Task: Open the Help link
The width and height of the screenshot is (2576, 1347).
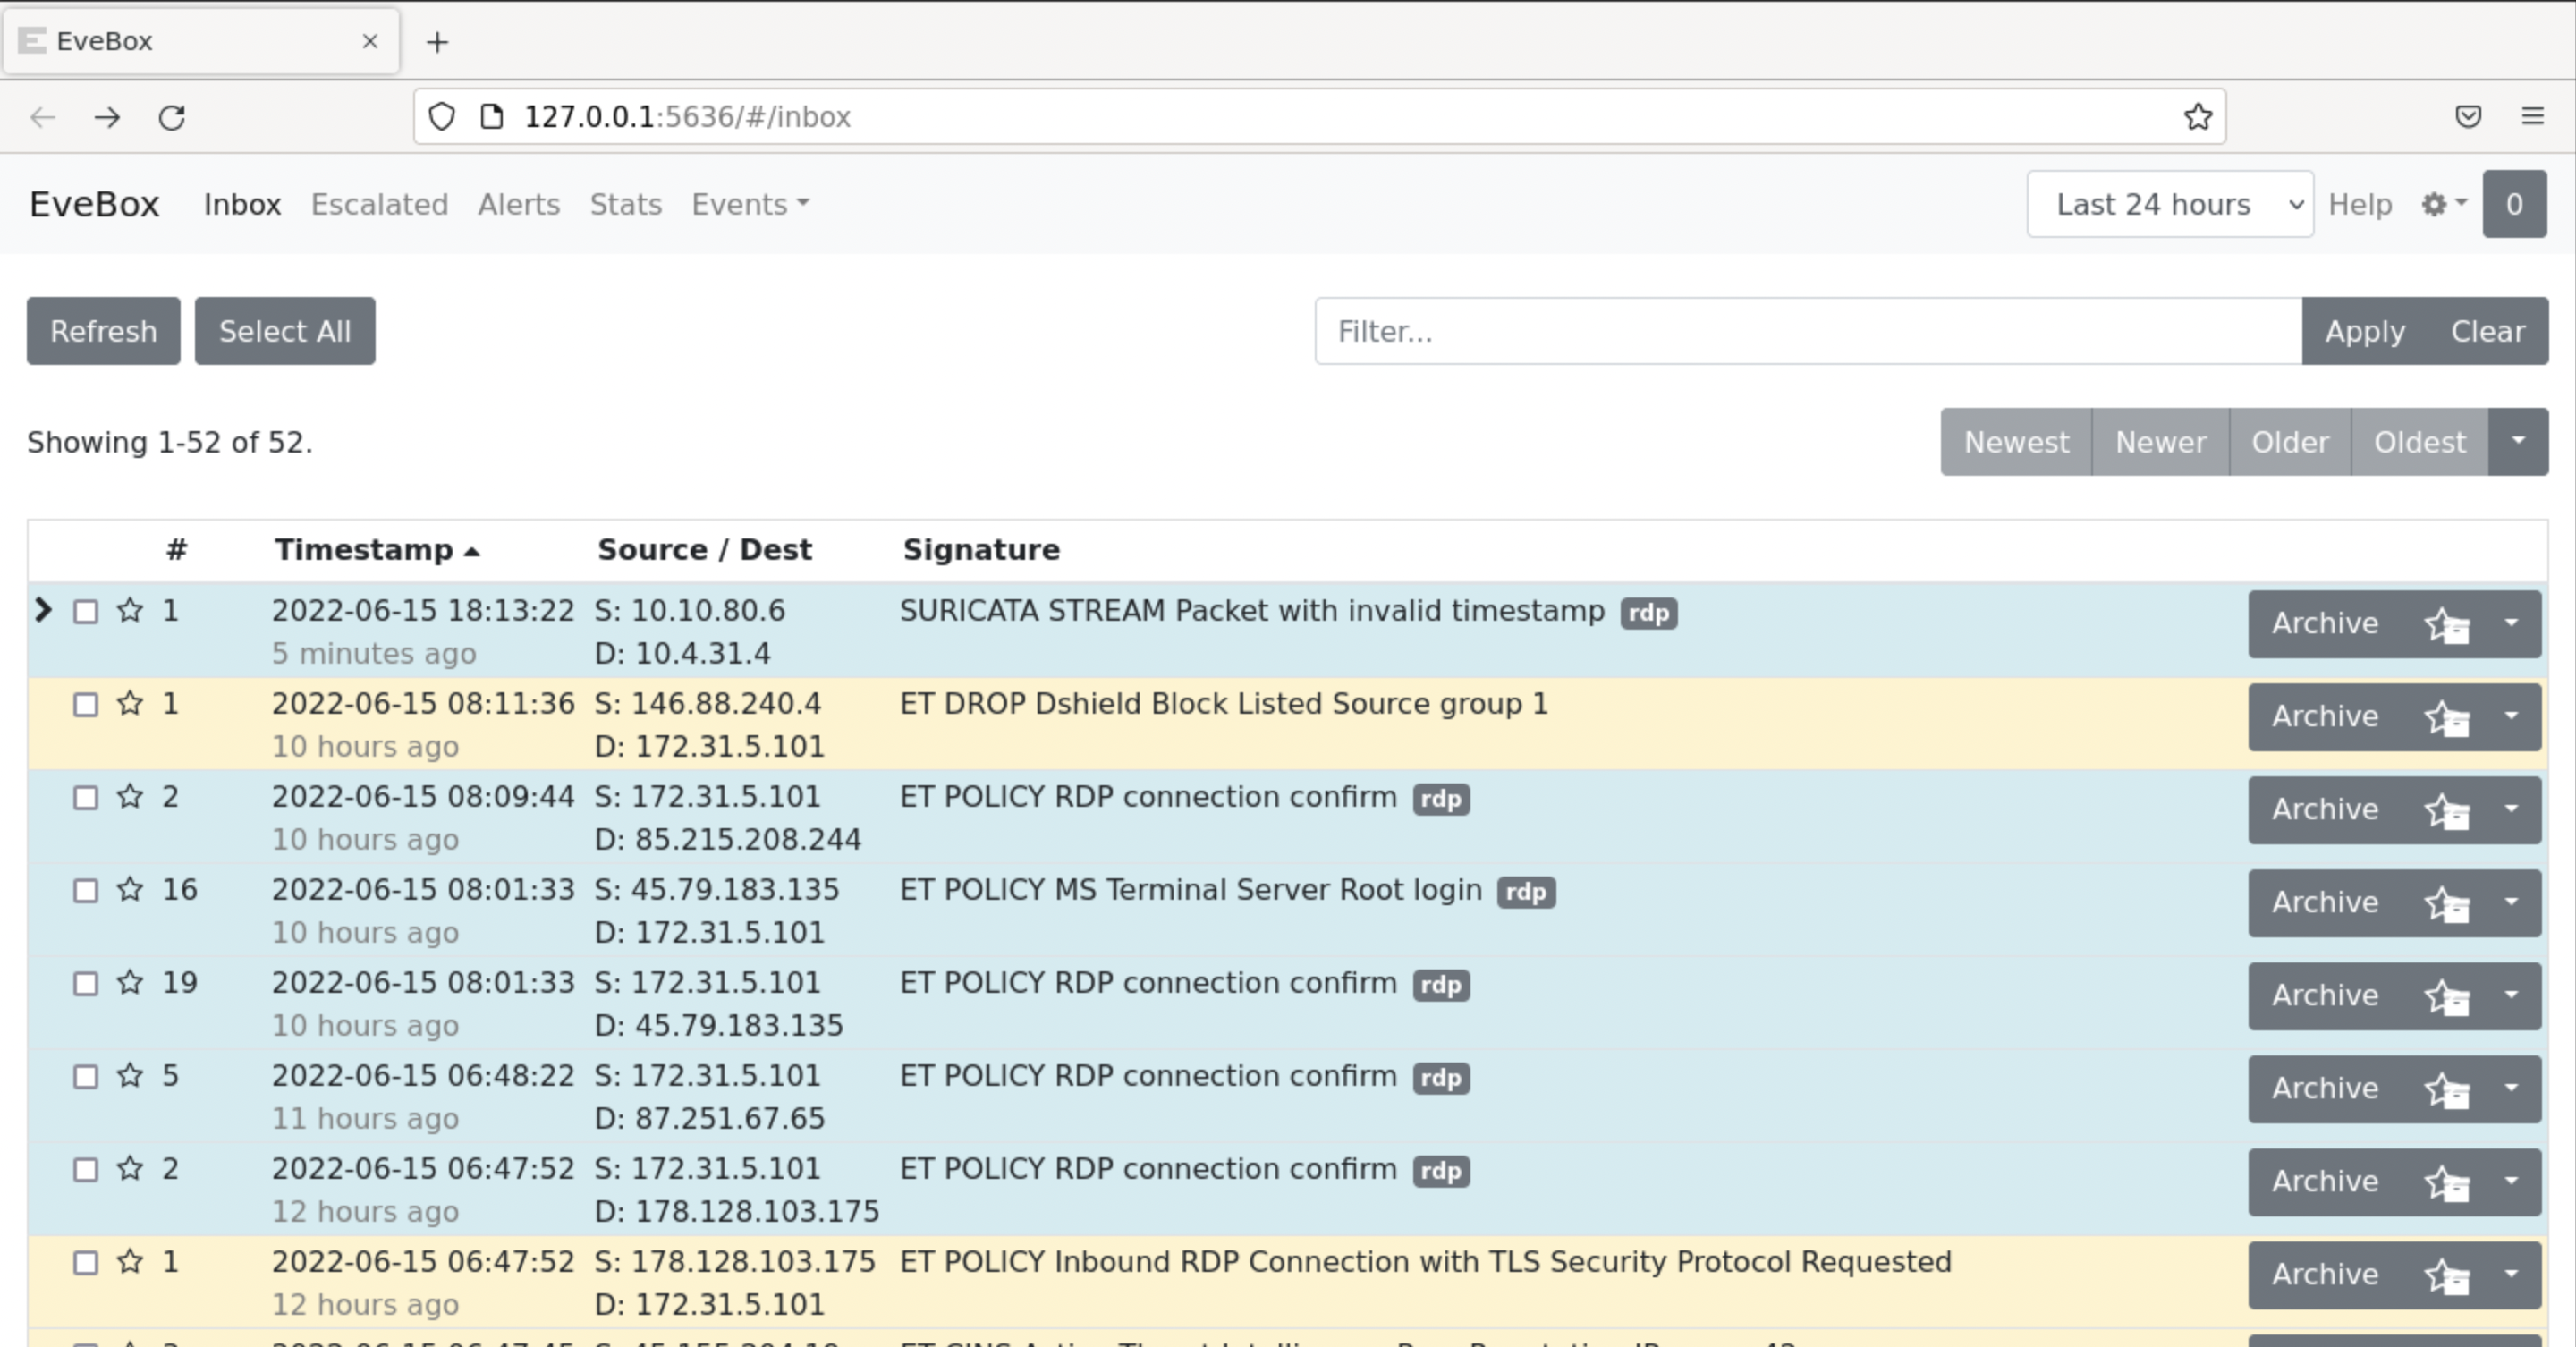Action: 2360,204
